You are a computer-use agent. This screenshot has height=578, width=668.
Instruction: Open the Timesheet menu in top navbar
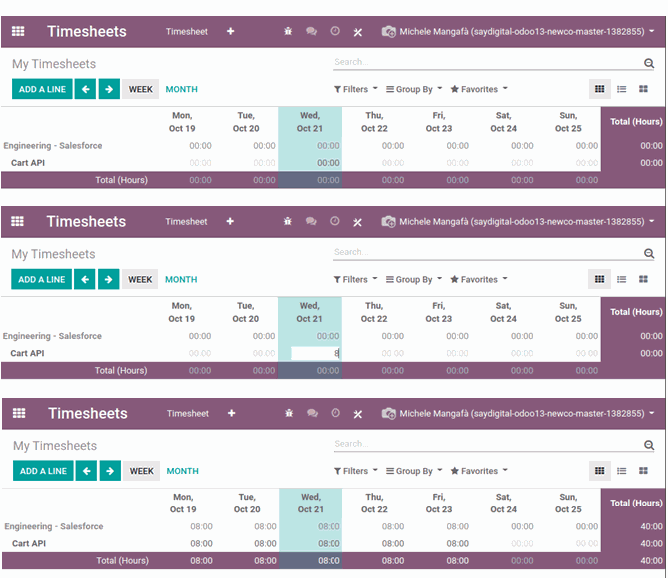tap(186, 32)
